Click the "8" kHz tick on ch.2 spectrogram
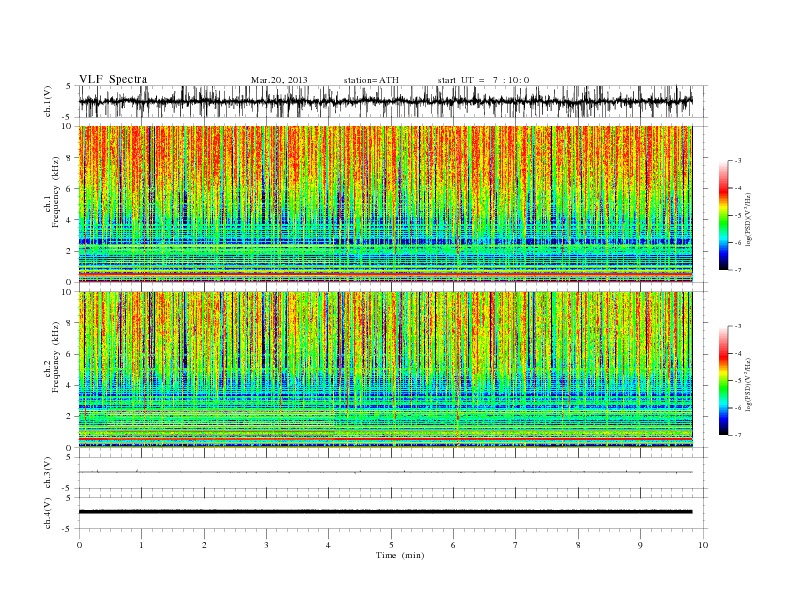 pos(70,323)
